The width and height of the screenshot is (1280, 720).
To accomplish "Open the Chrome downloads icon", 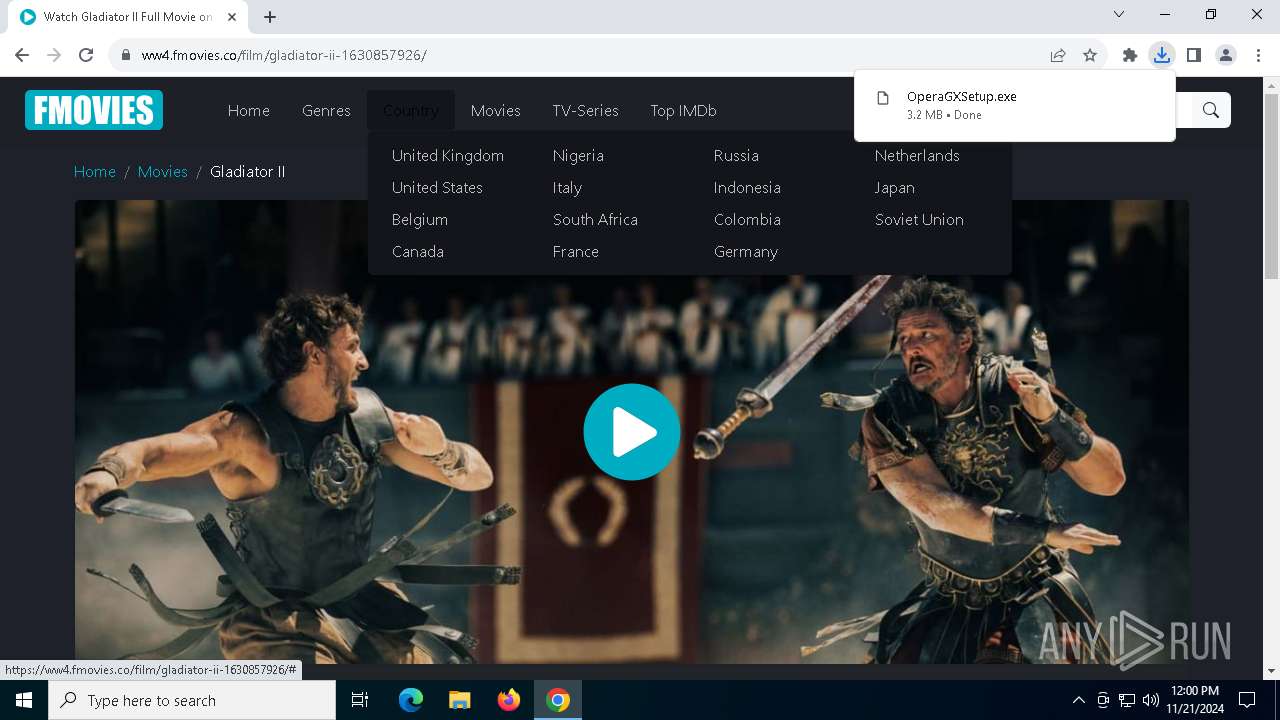I will [x=1162, y=55].
